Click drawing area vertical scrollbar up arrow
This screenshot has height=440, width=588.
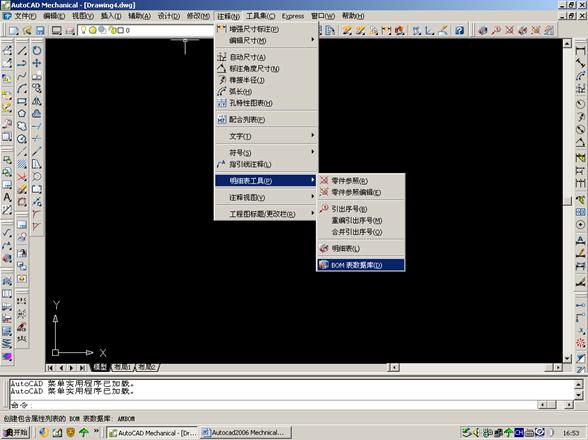point(567,43)
